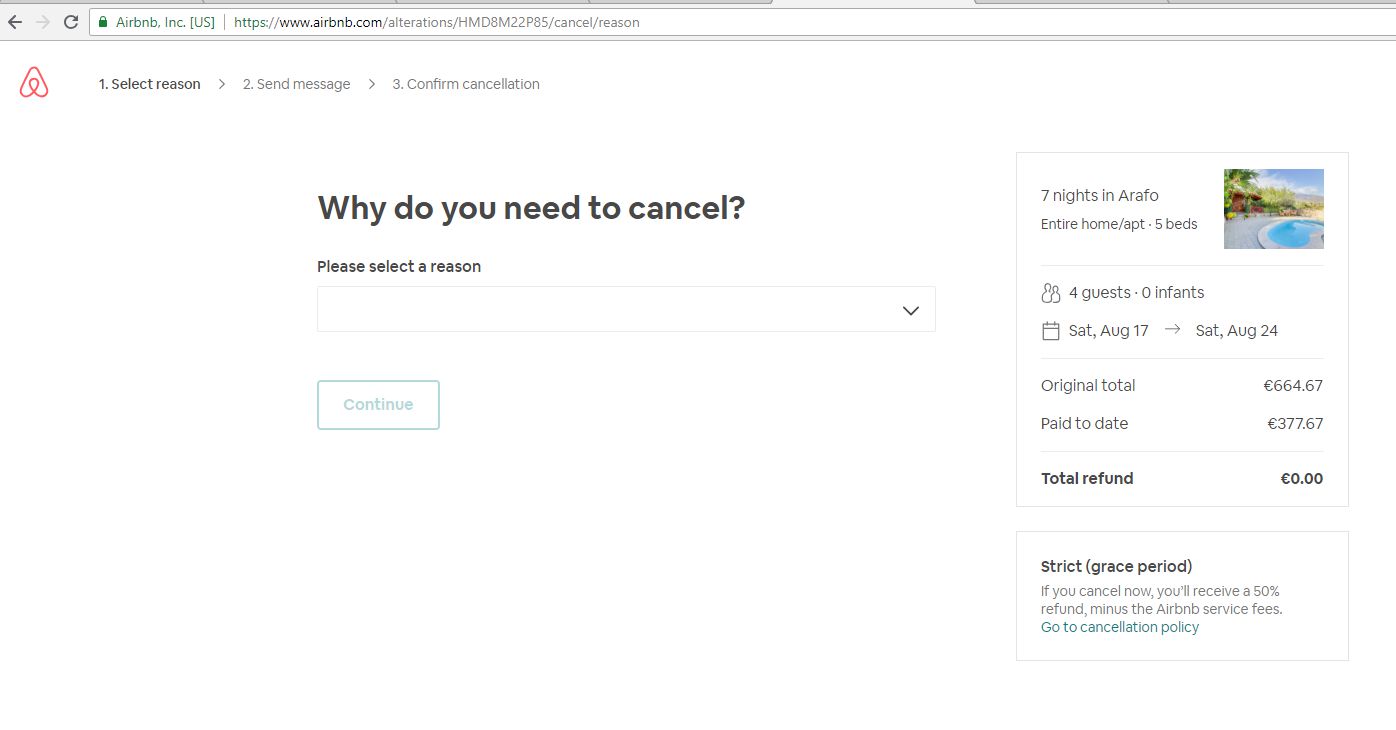Image resolution: width=1396 pixels, height=730 pixels.
Task: Select the Send message step
Action: pos(296,84)
